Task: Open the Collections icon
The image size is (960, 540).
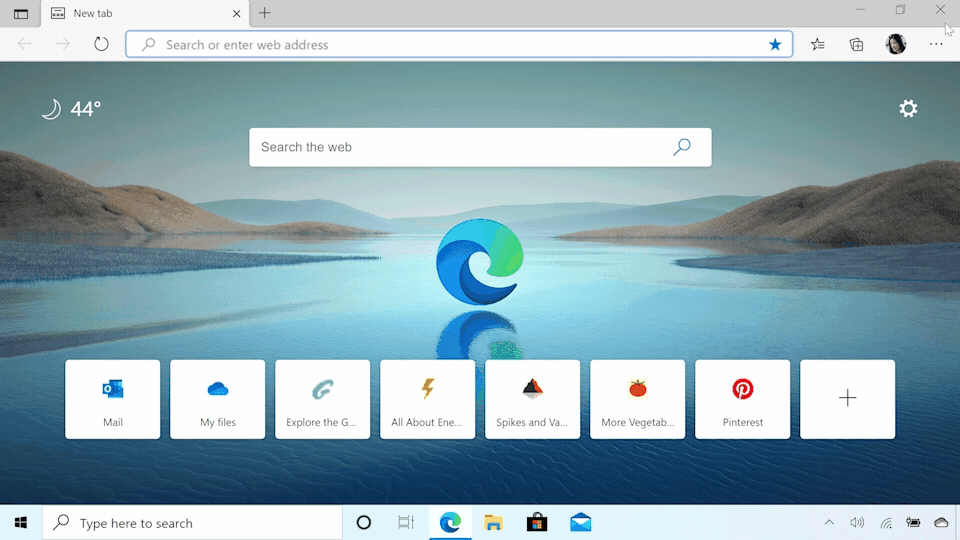Action: 857,44
